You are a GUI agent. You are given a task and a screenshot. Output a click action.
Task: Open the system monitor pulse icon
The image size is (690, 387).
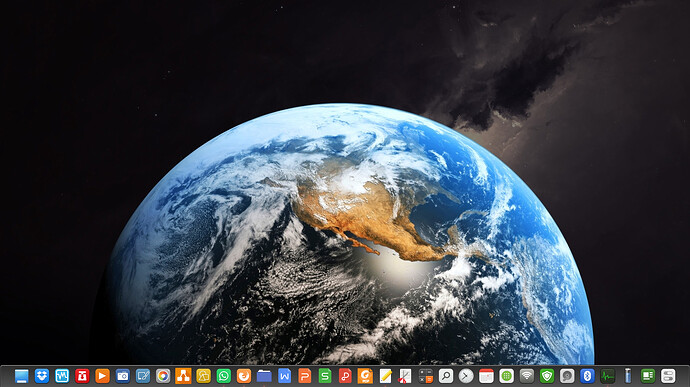click(x=608, y=376)
